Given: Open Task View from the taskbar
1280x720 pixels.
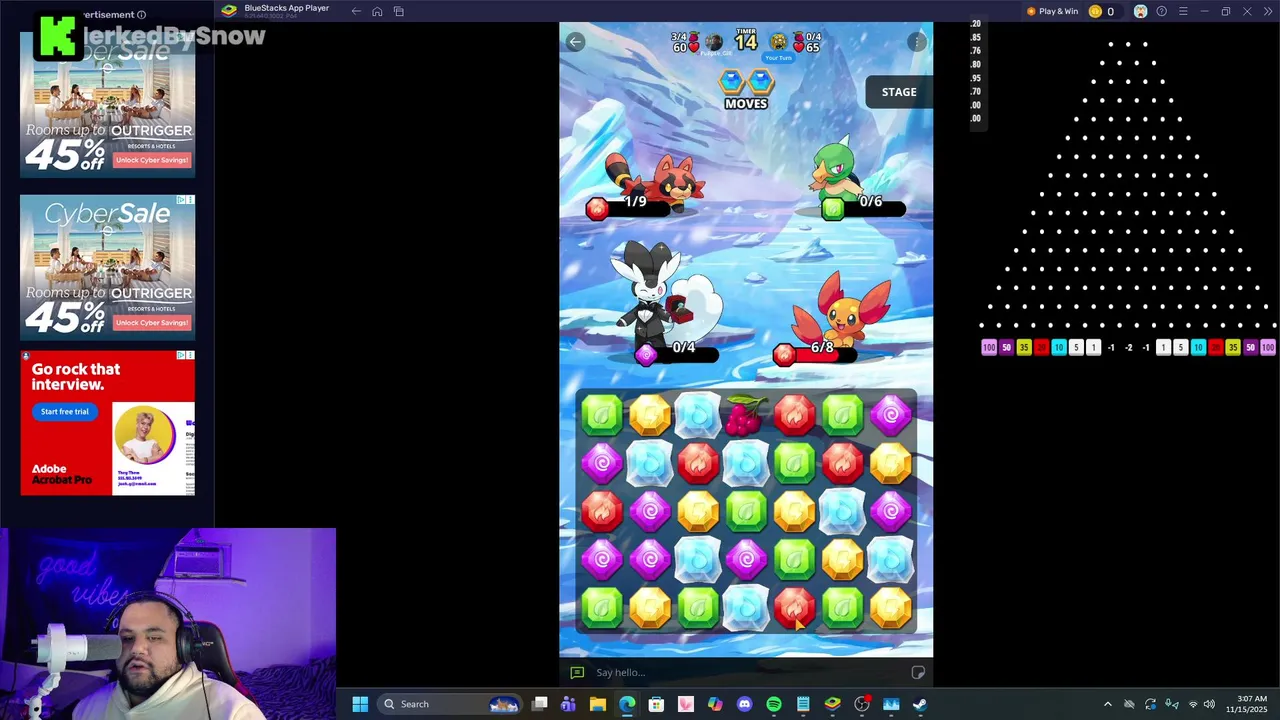Looking at the screenshot, I should pos(540,704).
